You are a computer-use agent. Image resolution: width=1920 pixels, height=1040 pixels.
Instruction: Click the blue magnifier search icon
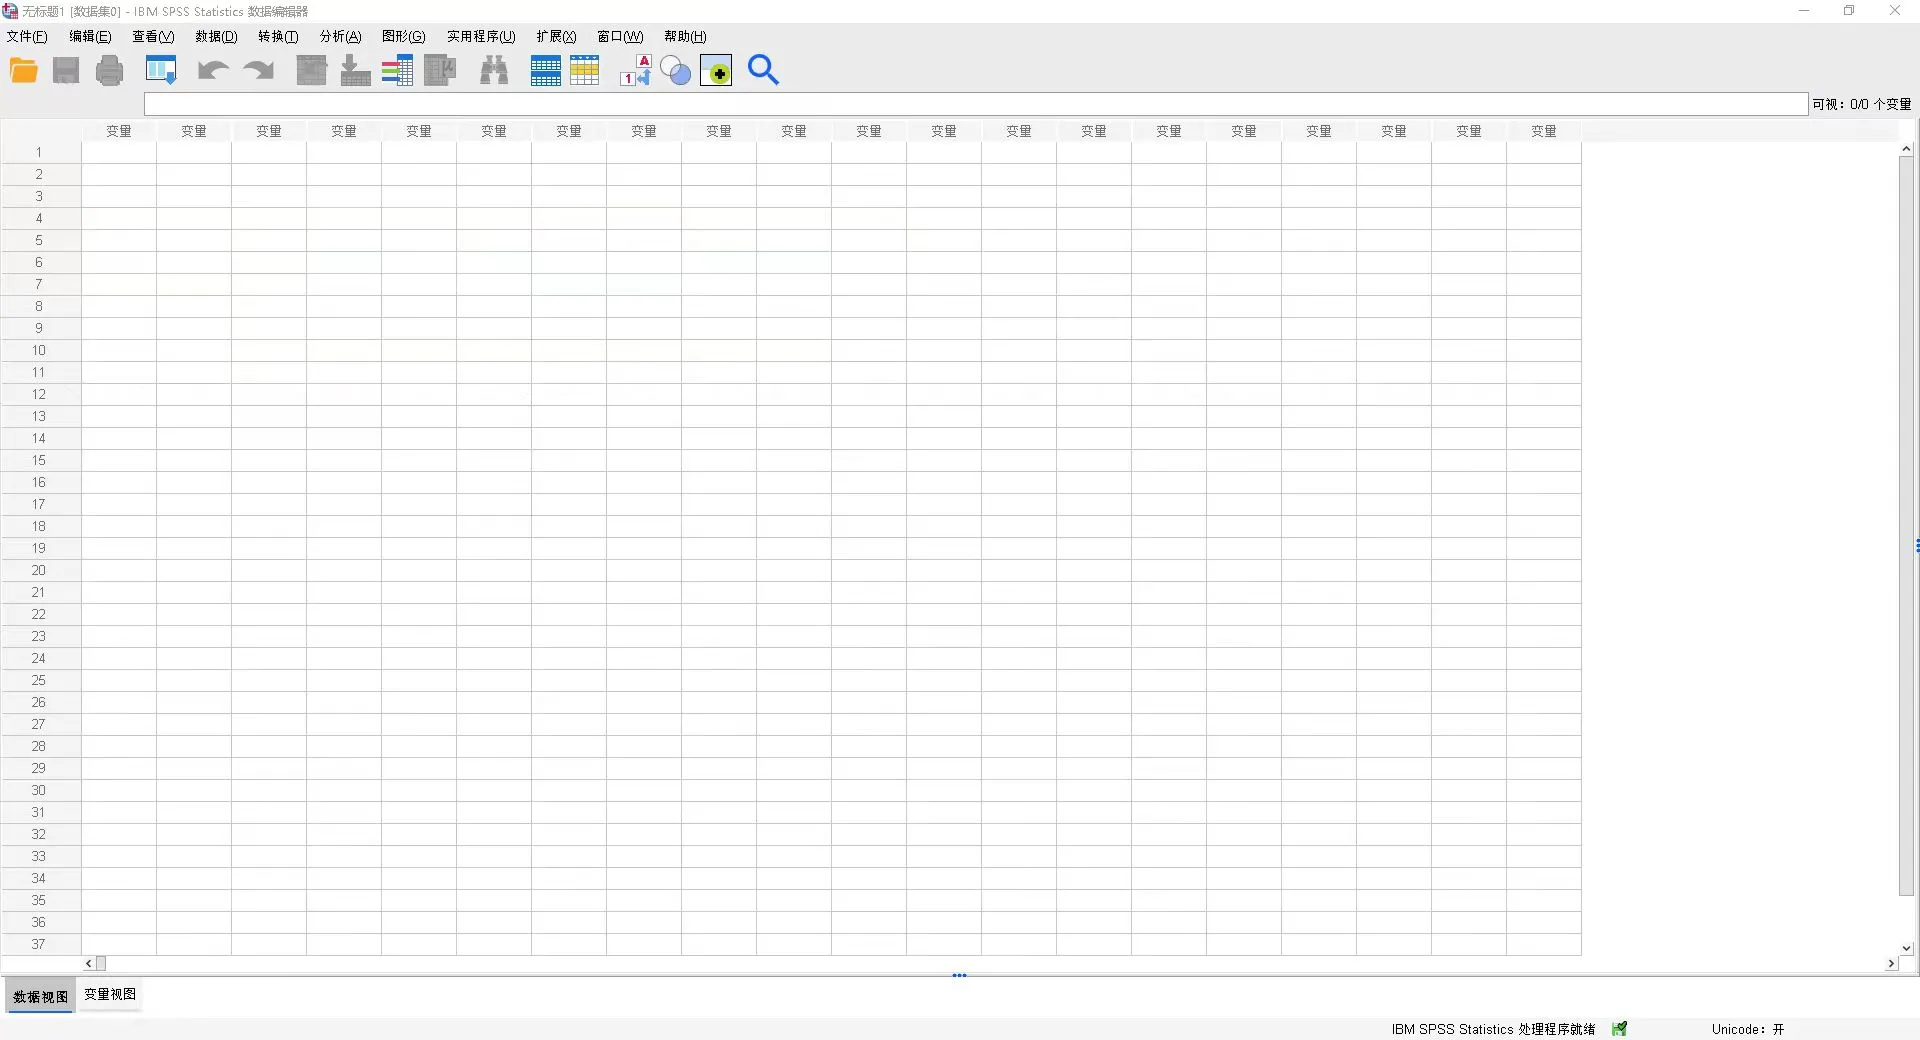coord(763,70)
